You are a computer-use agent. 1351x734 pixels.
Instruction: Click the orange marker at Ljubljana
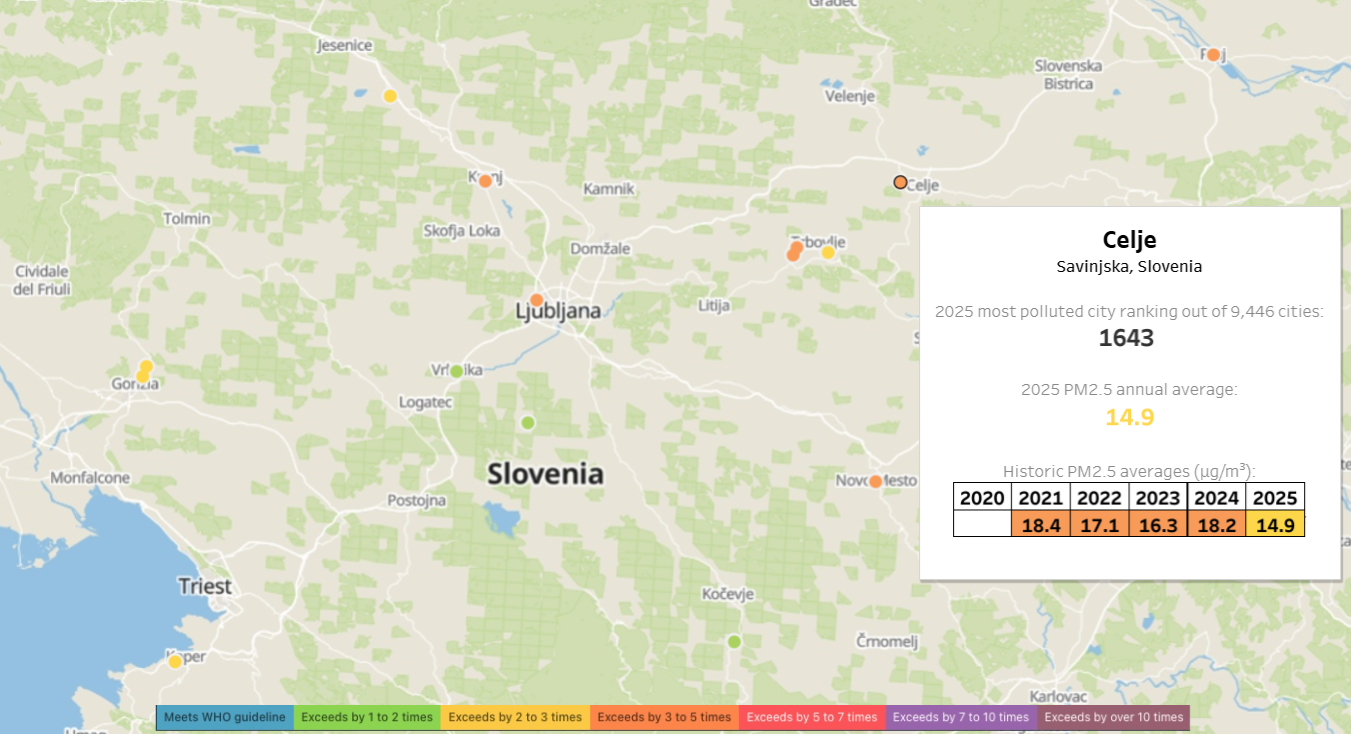[x=536, y=300]
